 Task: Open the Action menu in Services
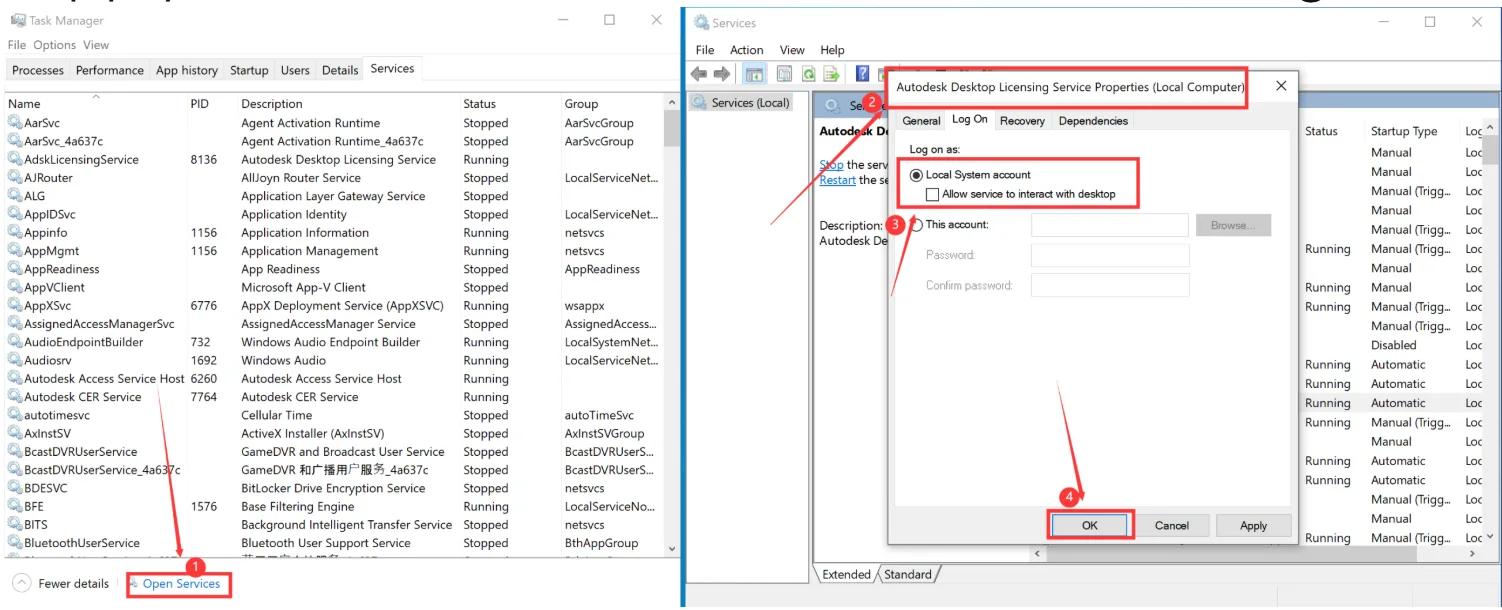pos(746,50)
